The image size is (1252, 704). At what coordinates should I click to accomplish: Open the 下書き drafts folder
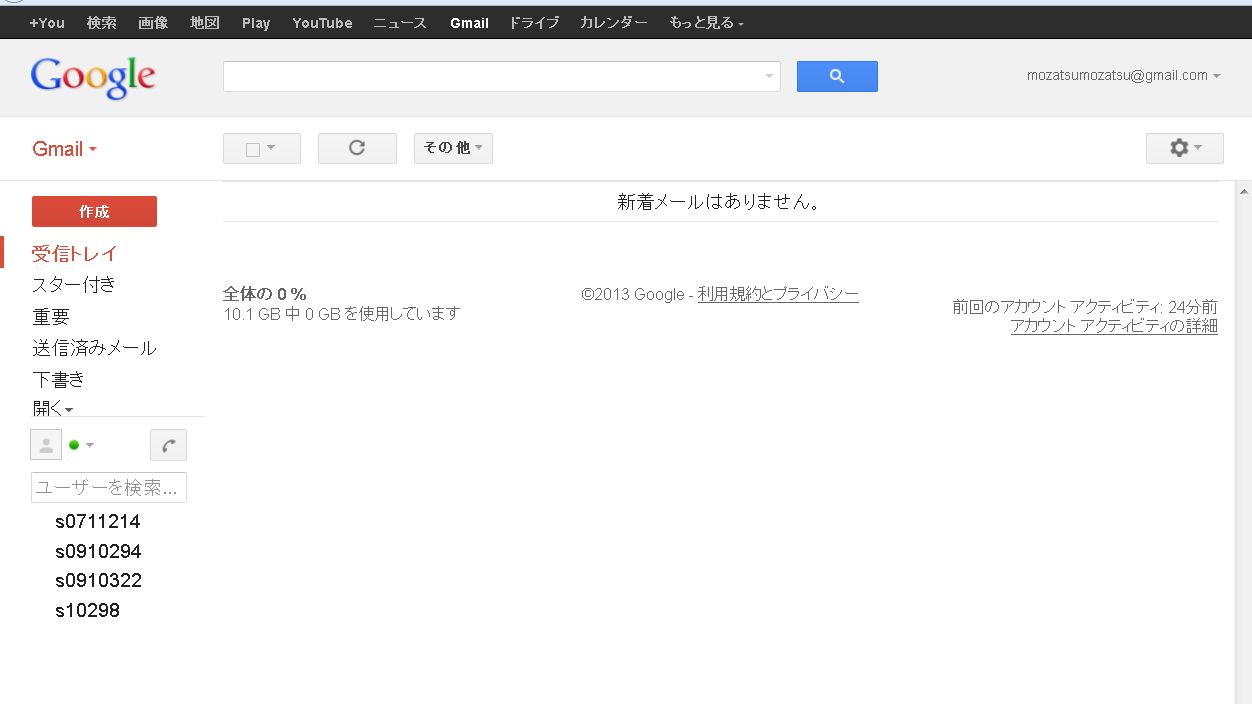[x=58, y=379]
